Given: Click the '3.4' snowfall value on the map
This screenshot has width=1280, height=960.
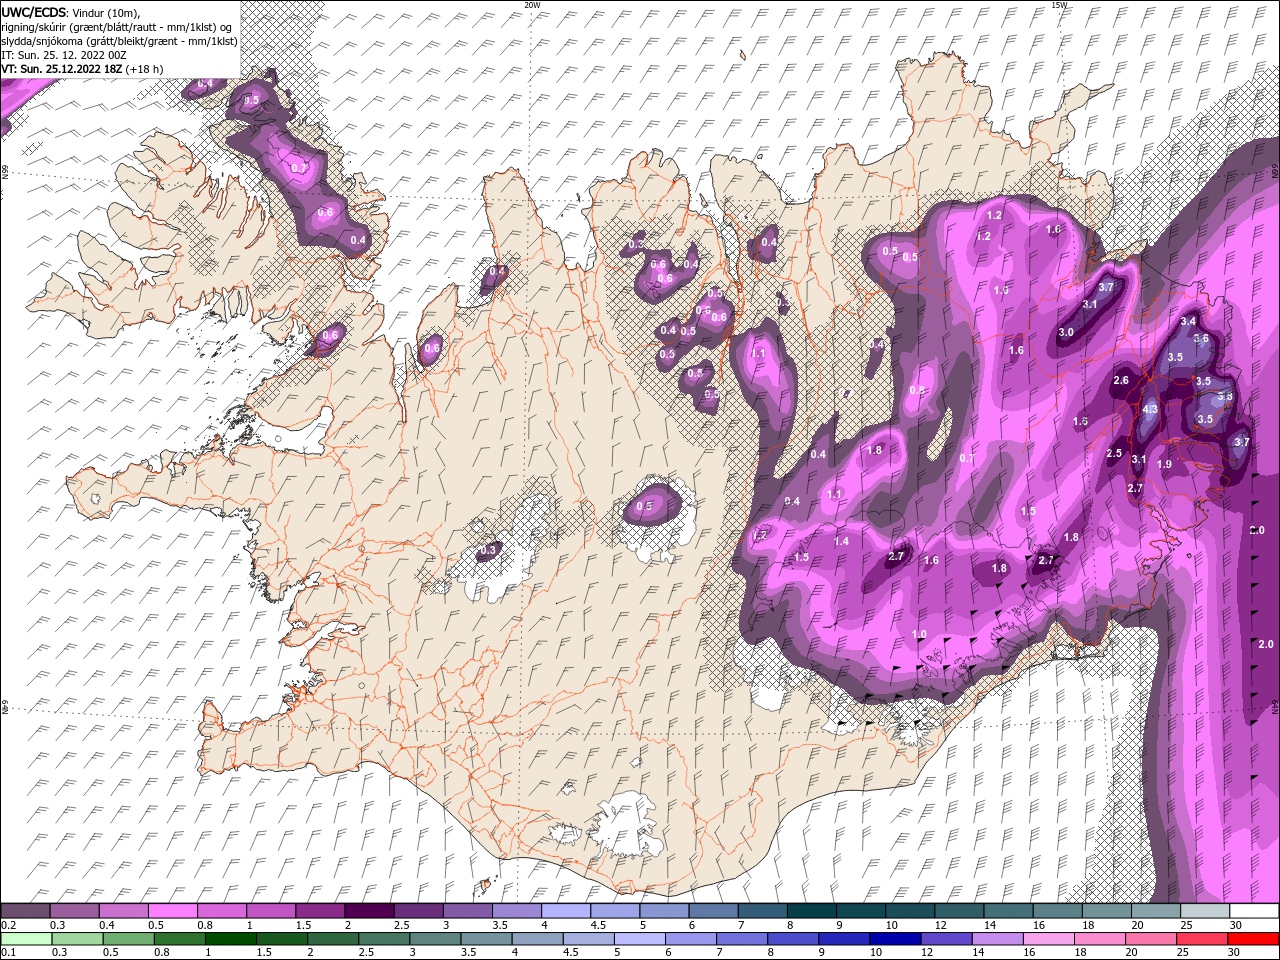Looking at the screenshot, I should [1188, 321].
